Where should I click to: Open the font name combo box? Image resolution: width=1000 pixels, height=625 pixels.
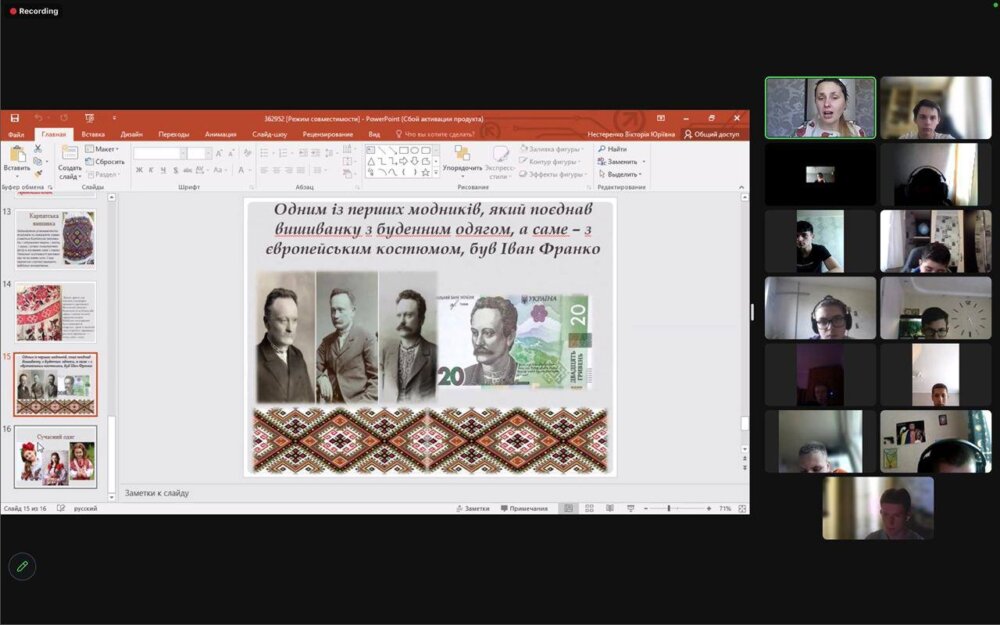[x=160, y=154]
